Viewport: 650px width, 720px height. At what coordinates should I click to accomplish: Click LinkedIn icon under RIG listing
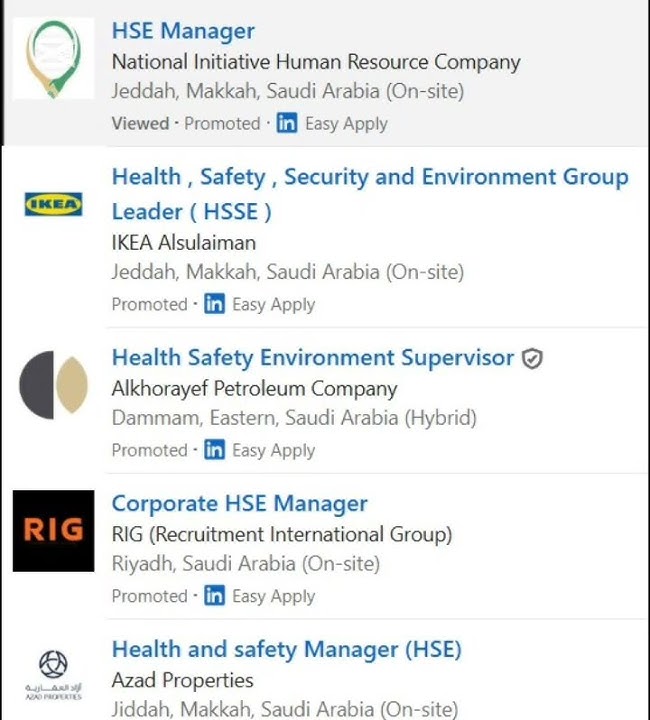click(x=214, y=596)
